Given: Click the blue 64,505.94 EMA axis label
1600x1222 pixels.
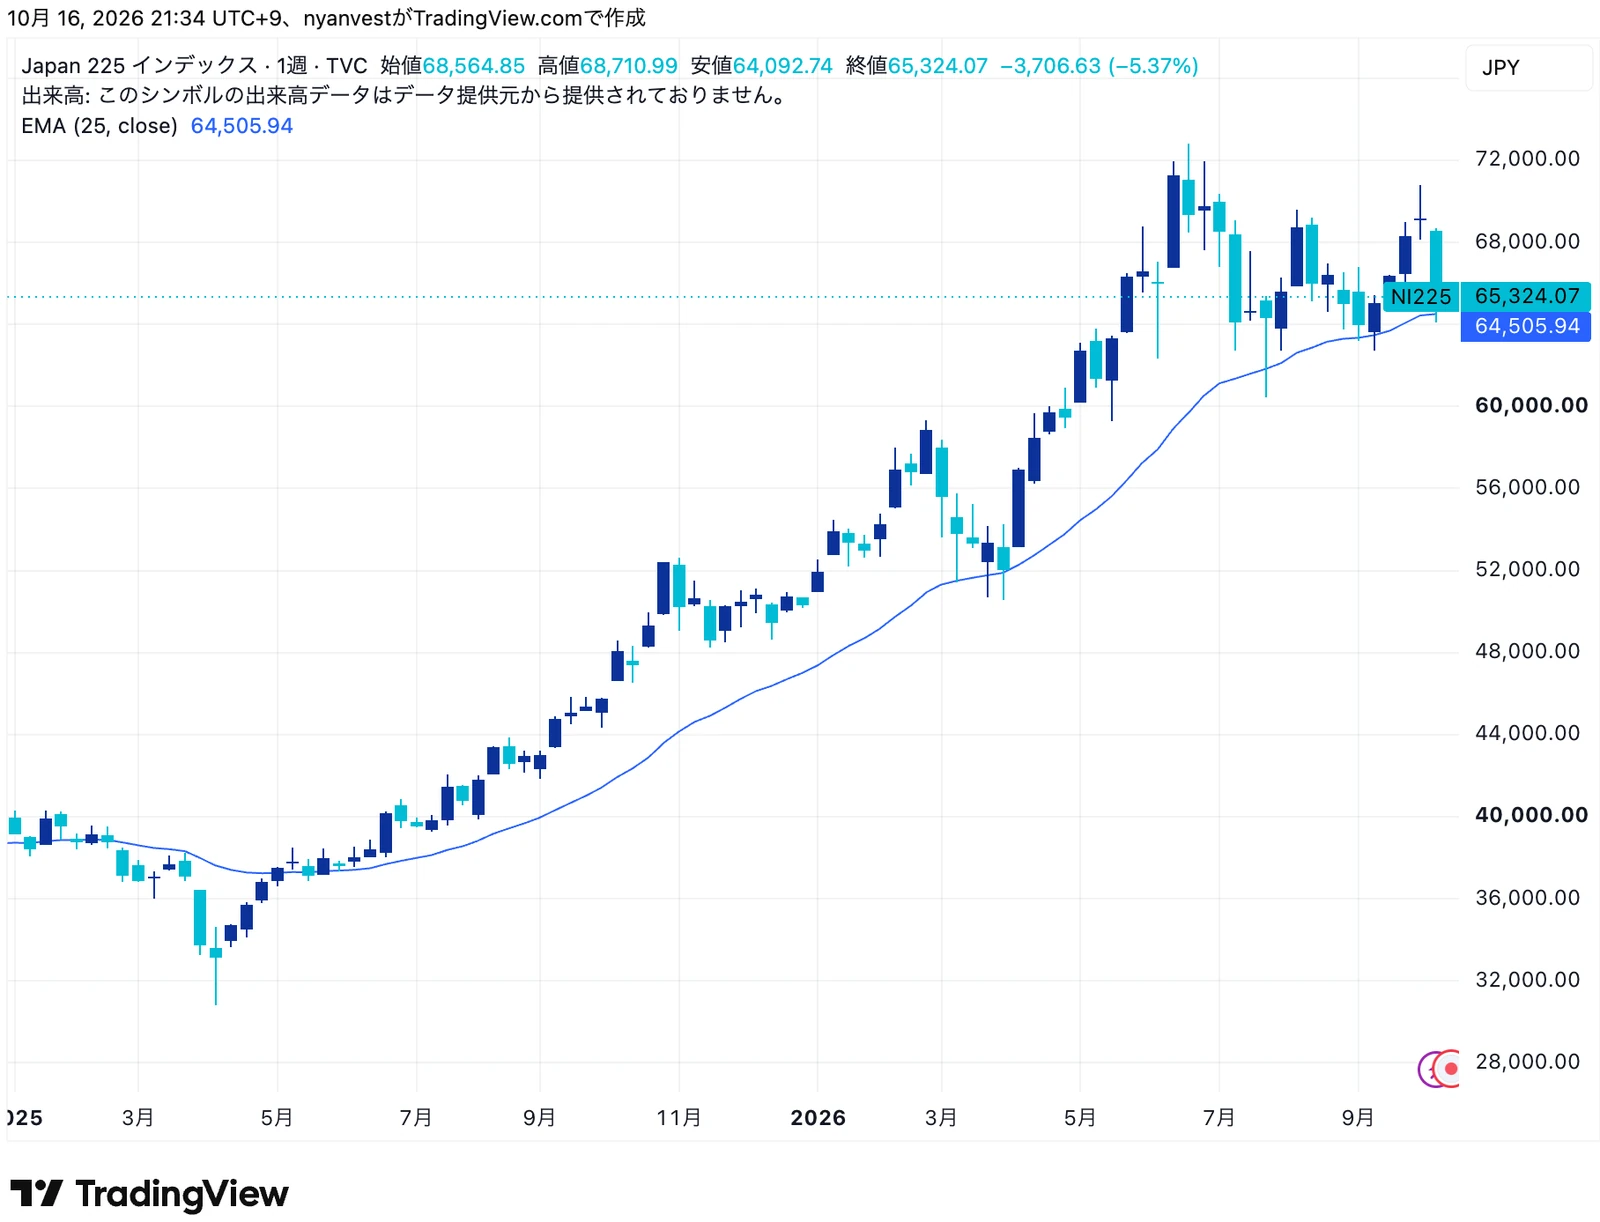Looking at the screenshot, I should tap(1526, 327).
